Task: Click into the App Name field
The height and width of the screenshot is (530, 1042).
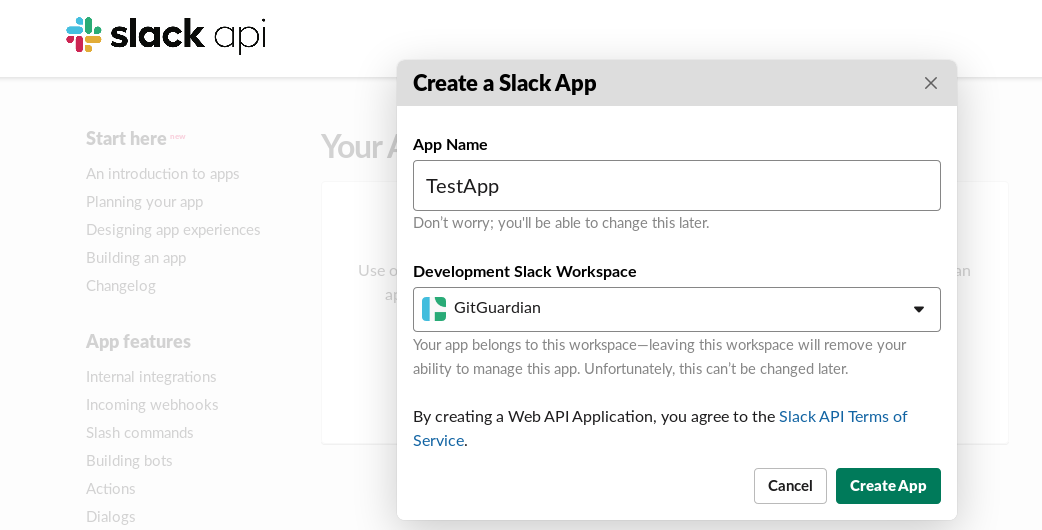Action: pyautogui.click(x=676, y=186)
